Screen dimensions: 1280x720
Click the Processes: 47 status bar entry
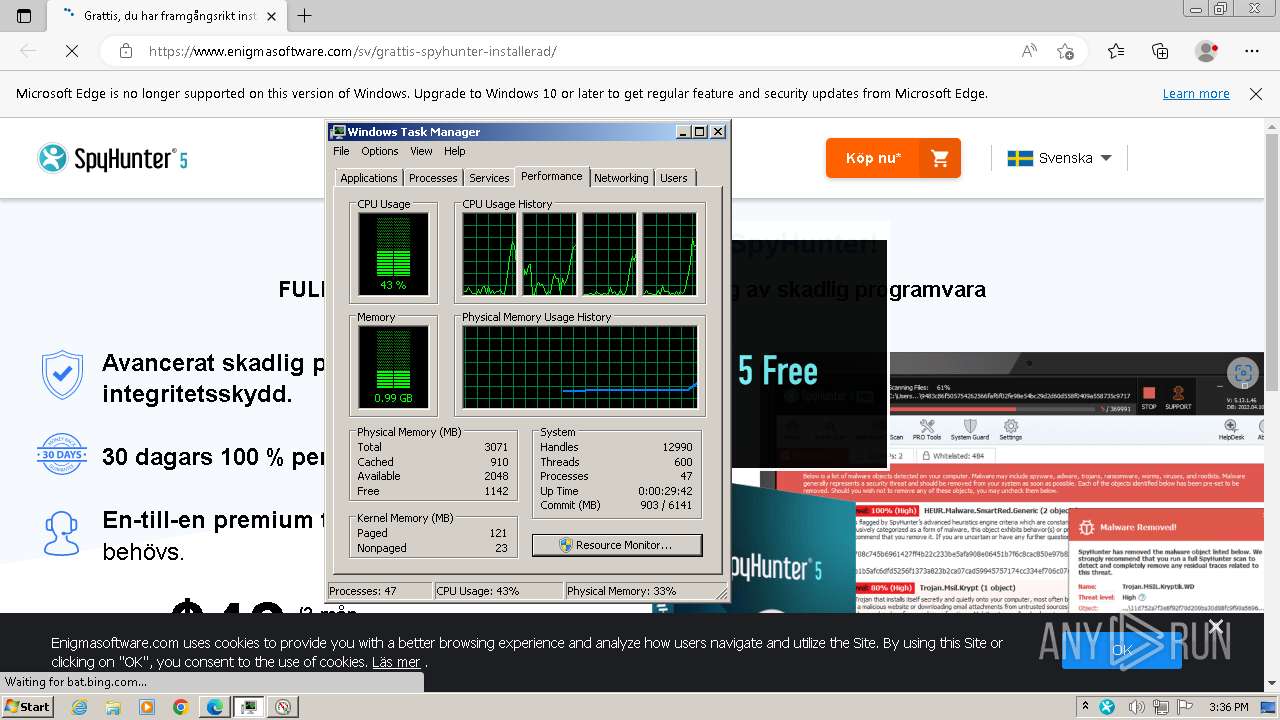click(379, 591)
